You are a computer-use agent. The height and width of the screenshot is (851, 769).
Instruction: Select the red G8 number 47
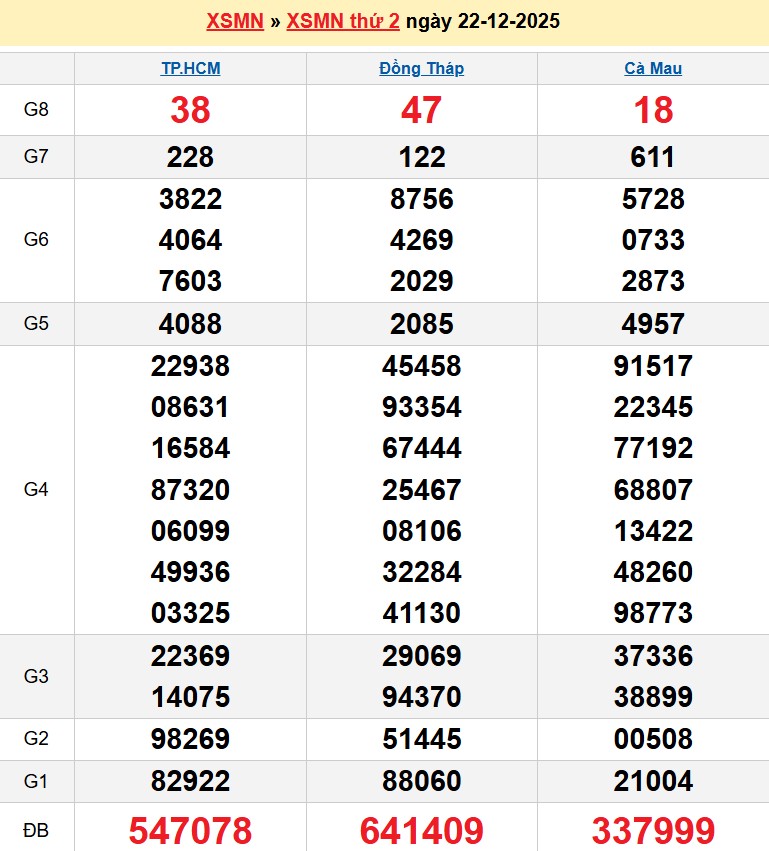point(421,110)
